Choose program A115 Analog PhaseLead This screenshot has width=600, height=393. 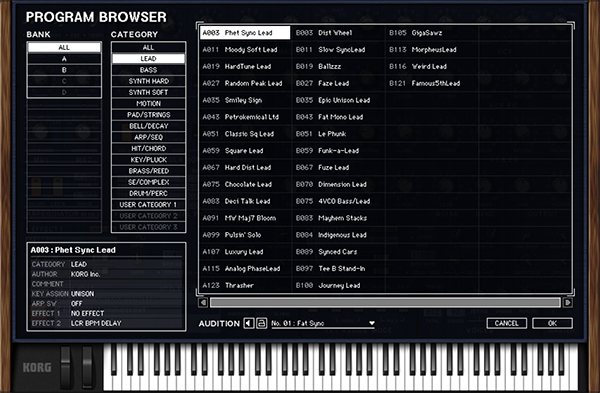tap(245, 269)
